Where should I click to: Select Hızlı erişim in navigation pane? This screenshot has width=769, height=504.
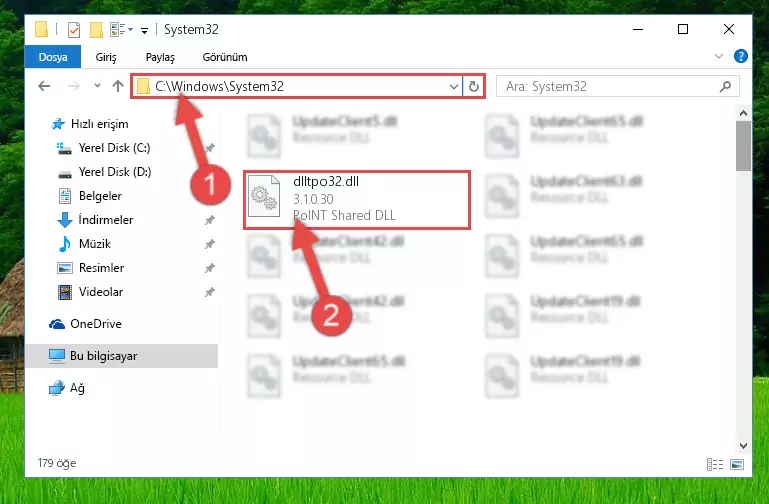(x=90, y=124)
